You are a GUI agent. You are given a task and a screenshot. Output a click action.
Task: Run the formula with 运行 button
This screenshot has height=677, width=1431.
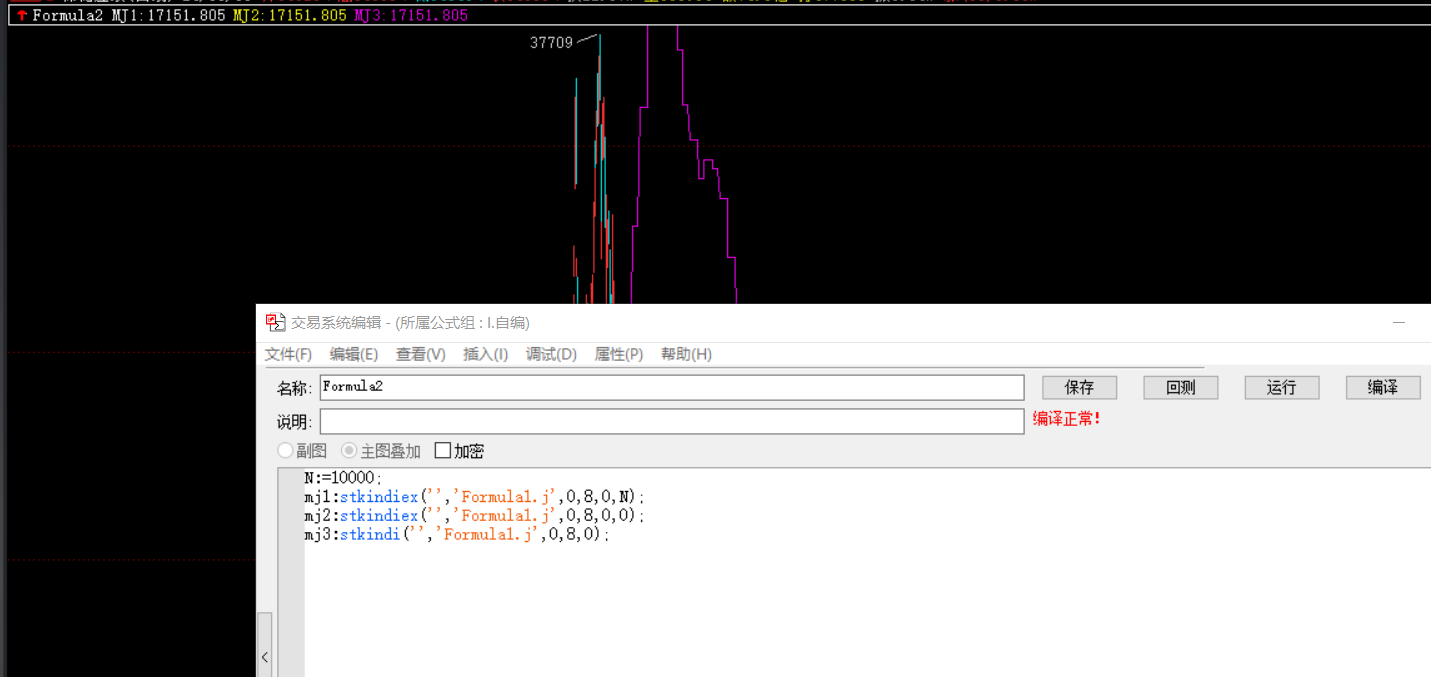pyautogui.click(x=1282, y=387)
